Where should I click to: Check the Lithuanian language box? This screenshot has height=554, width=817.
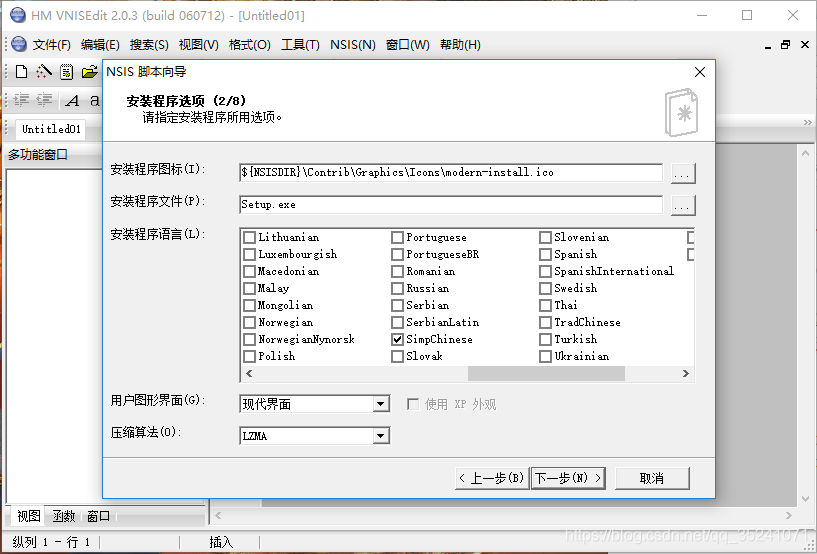tap(250, 238)
